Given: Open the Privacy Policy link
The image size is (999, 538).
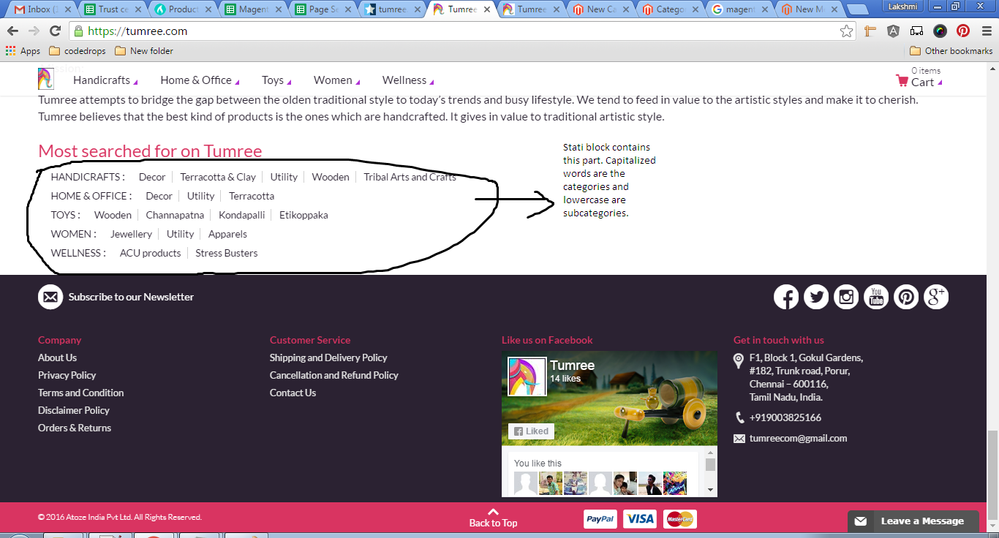Looking at the screenshot, I should (67, 375).
